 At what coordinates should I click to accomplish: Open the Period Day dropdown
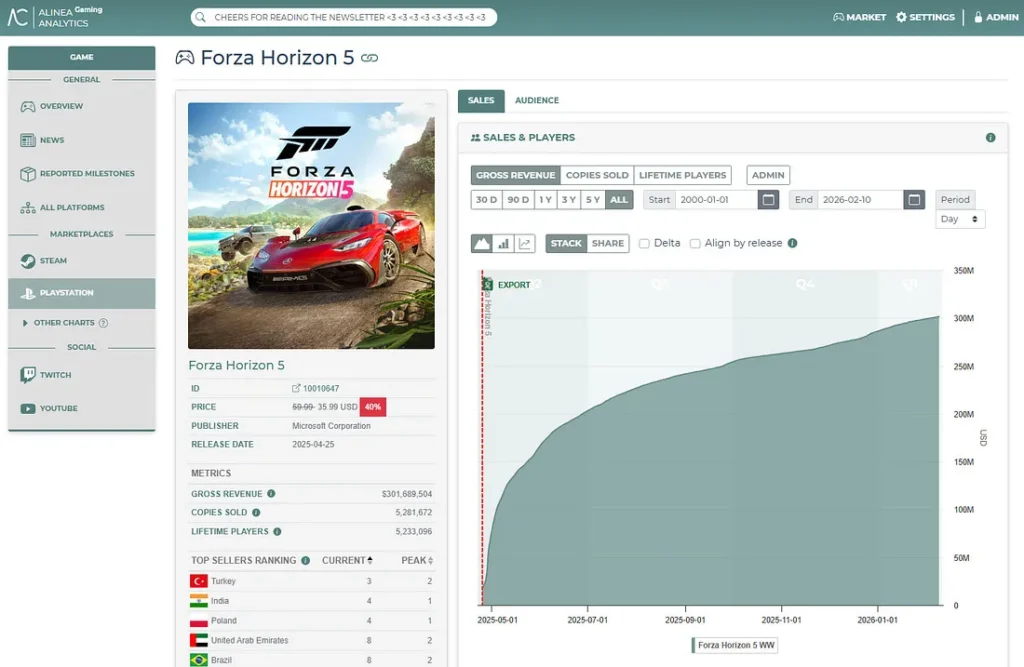[960, 219]
